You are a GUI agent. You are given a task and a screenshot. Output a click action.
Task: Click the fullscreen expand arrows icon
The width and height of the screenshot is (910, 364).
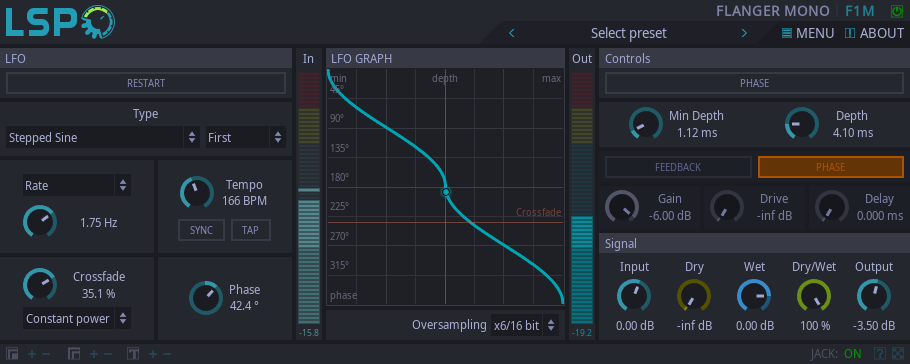(897, 353)
